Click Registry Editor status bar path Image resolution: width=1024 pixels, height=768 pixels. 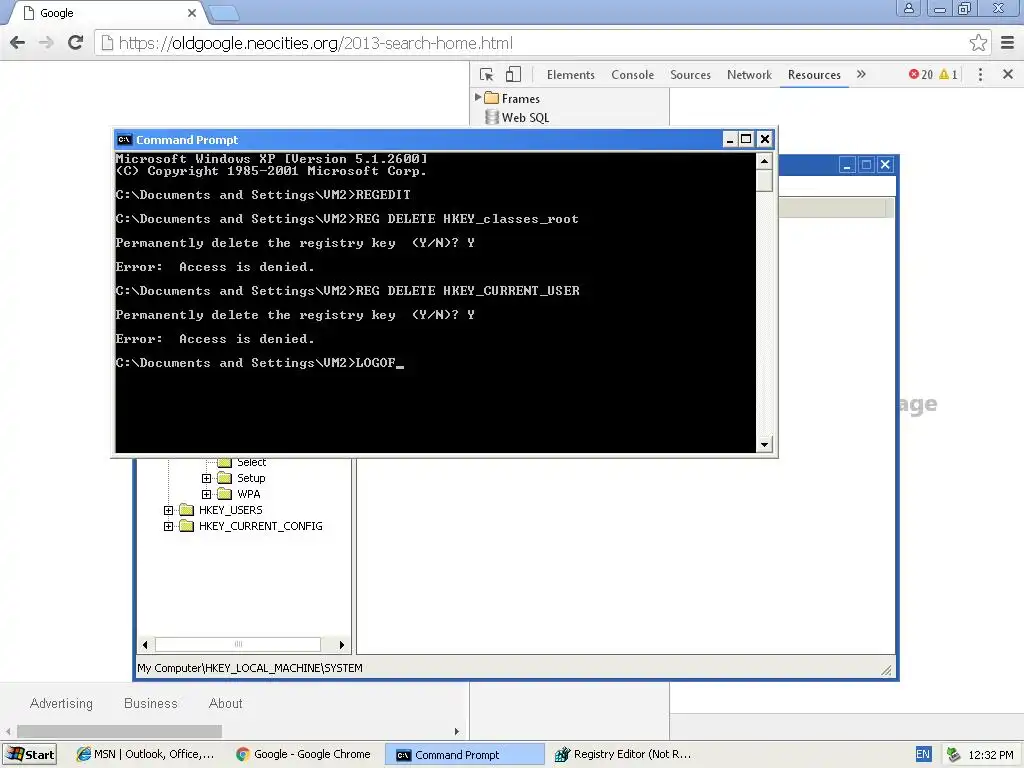pyautogui.click(x=249, y=668)
